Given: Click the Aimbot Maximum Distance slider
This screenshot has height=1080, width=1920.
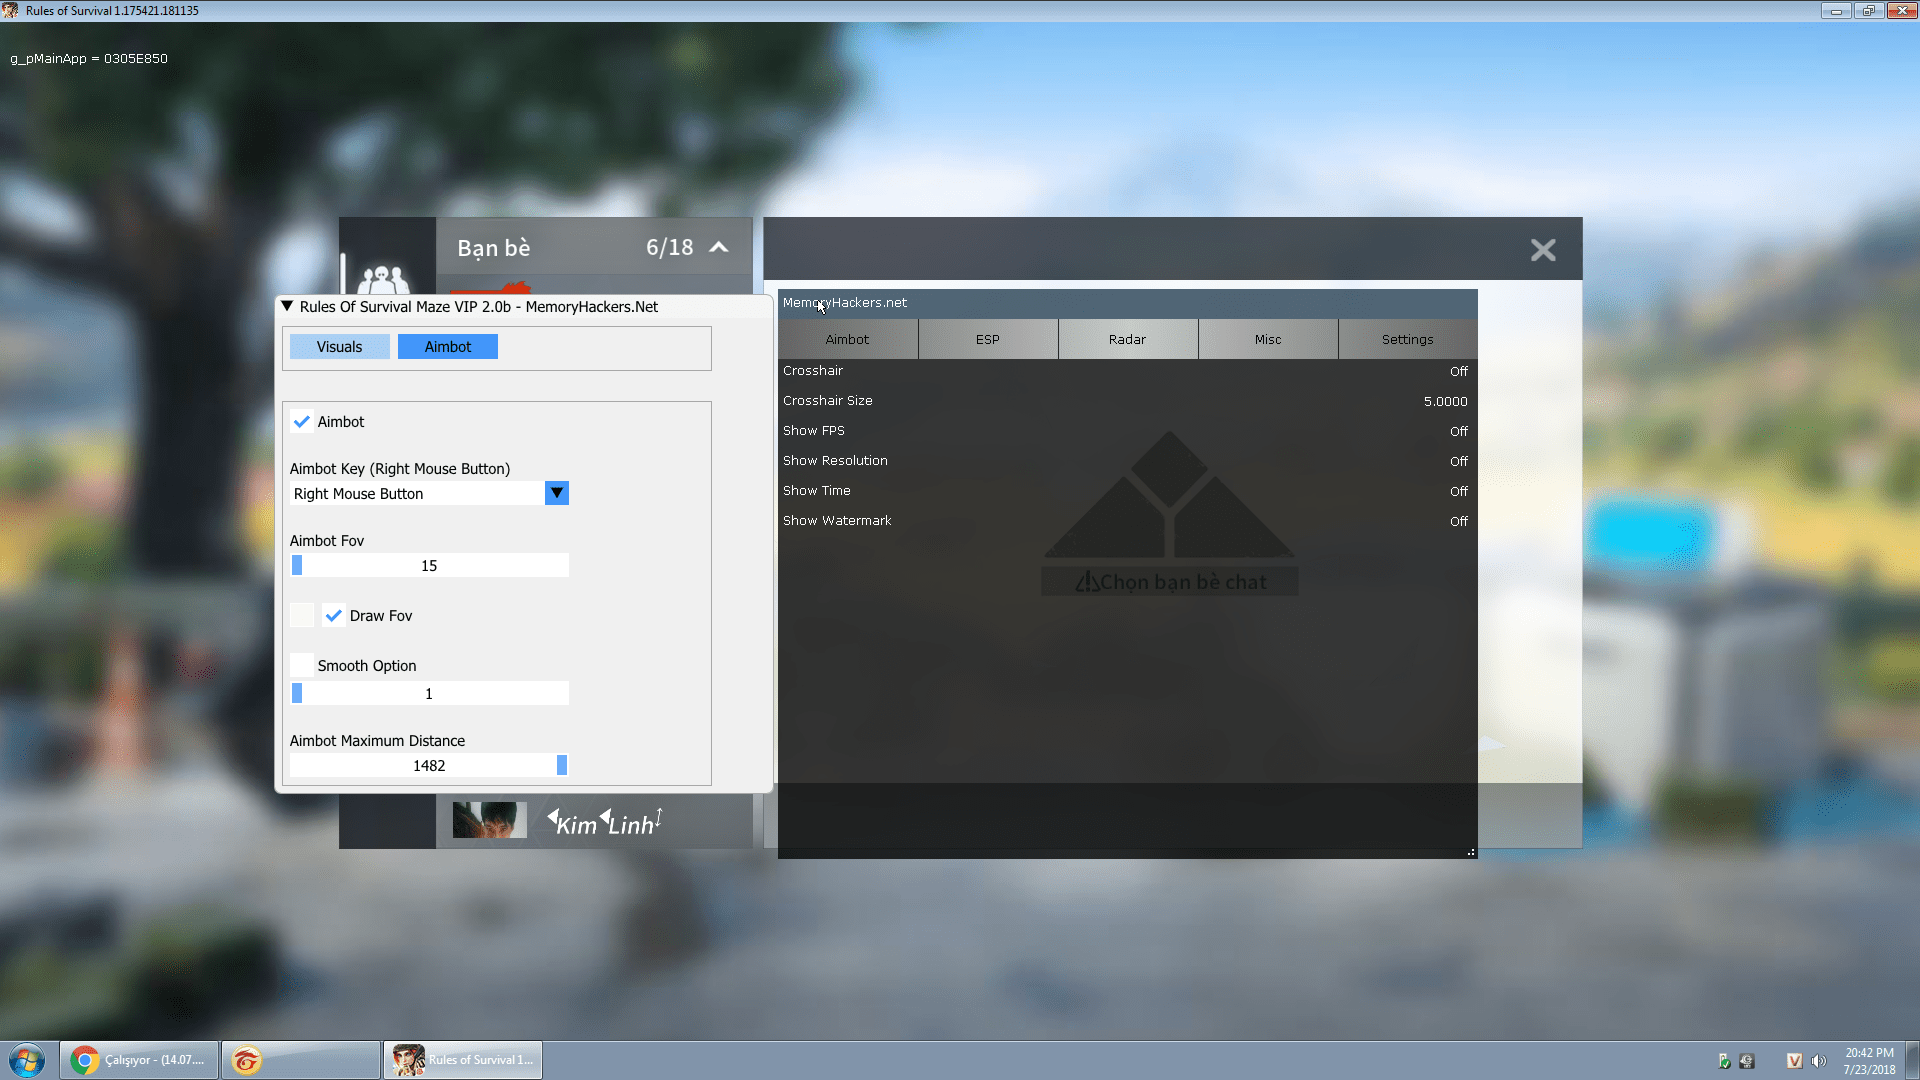Looking at the screenshot, I should 429,765.
